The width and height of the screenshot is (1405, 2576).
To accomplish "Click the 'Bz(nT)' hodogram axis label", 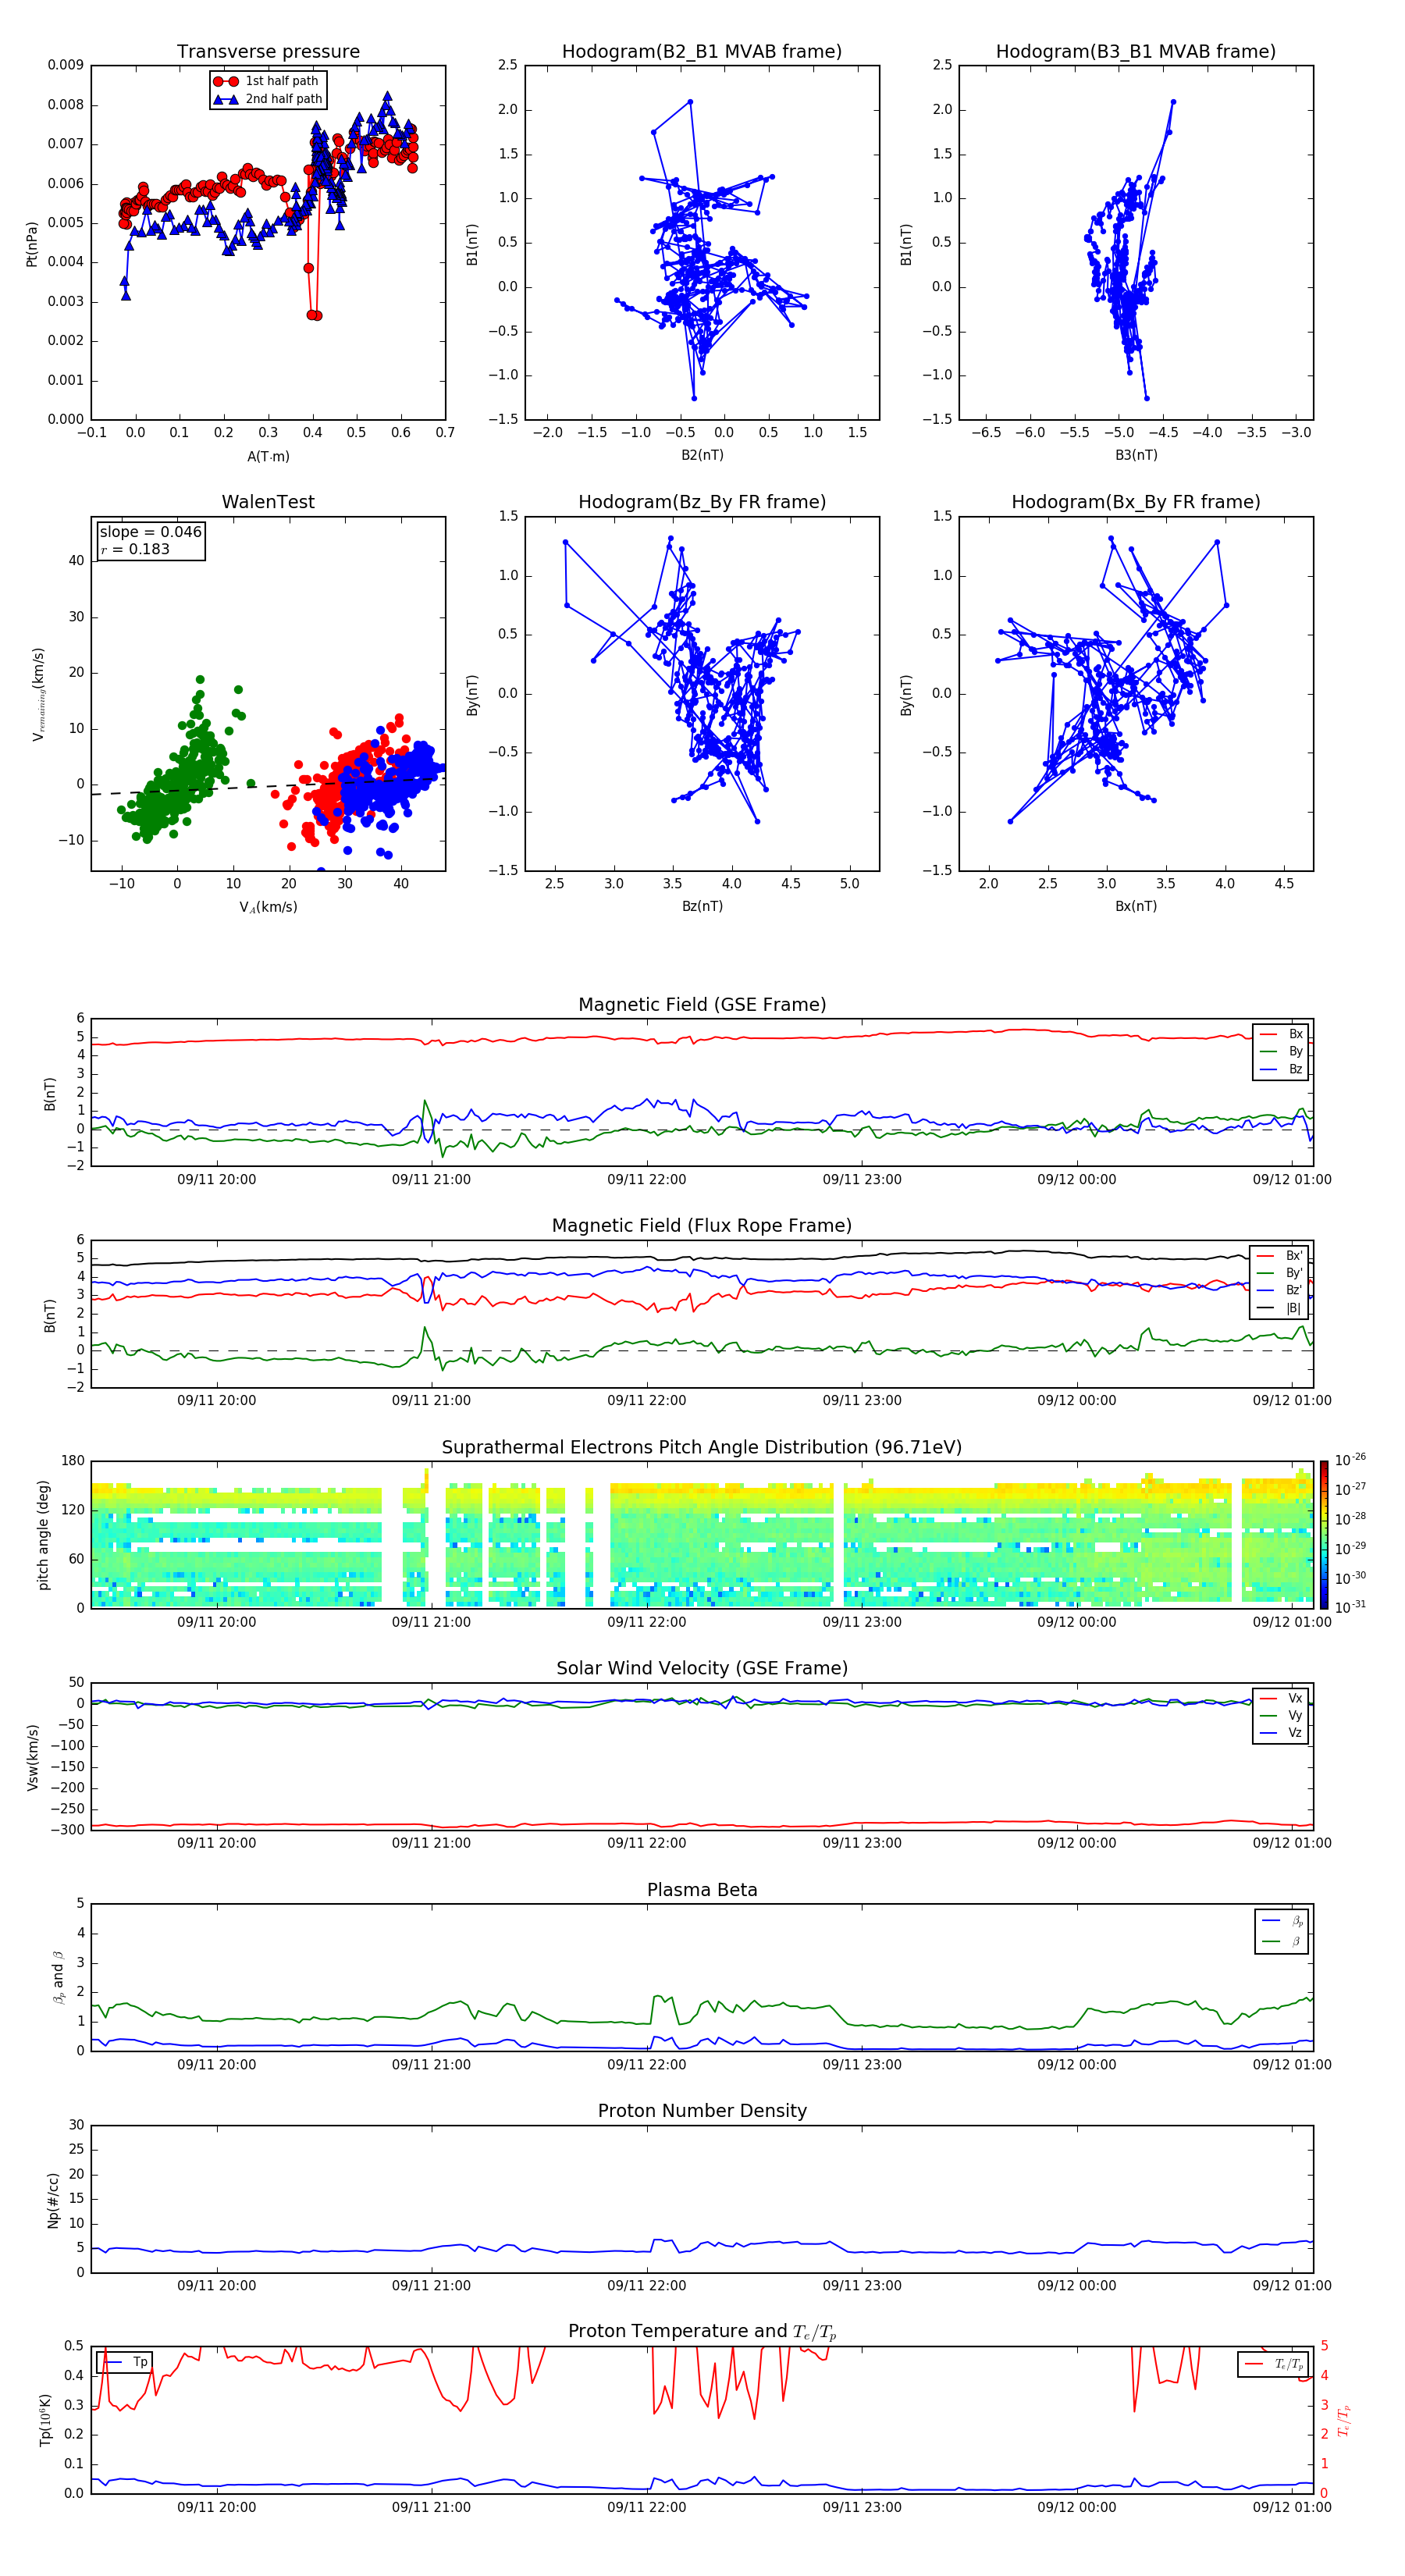I will point(702,906).
